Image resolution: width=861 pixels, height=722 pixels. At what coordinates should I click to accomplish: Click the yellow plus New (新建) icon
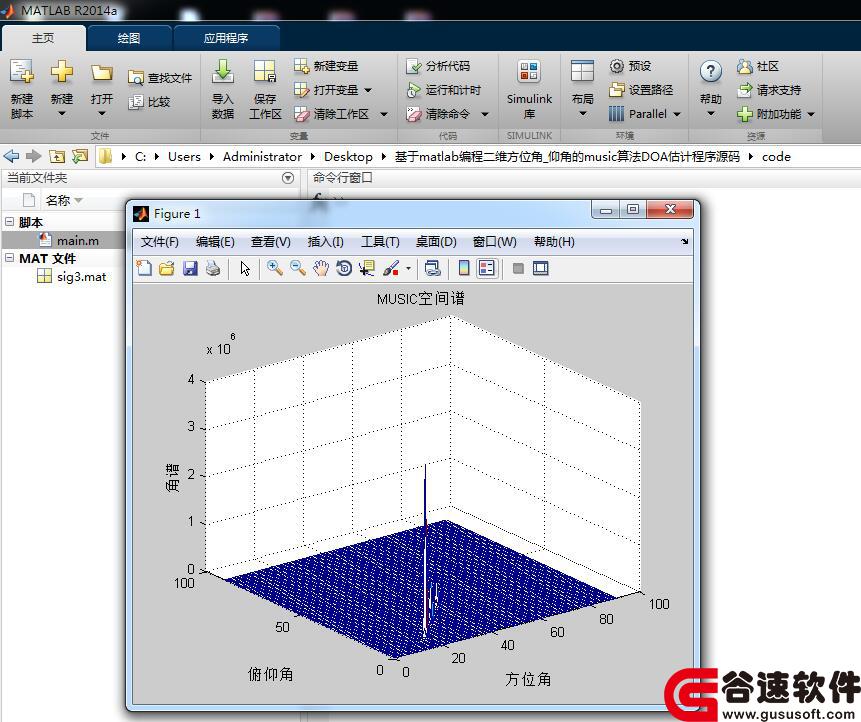[62, 72]
